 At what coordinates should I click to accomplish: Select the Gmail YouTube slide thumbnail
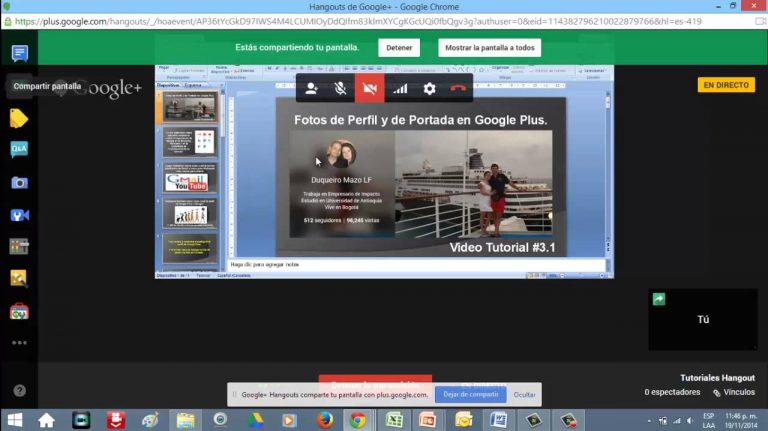[190, 178]
